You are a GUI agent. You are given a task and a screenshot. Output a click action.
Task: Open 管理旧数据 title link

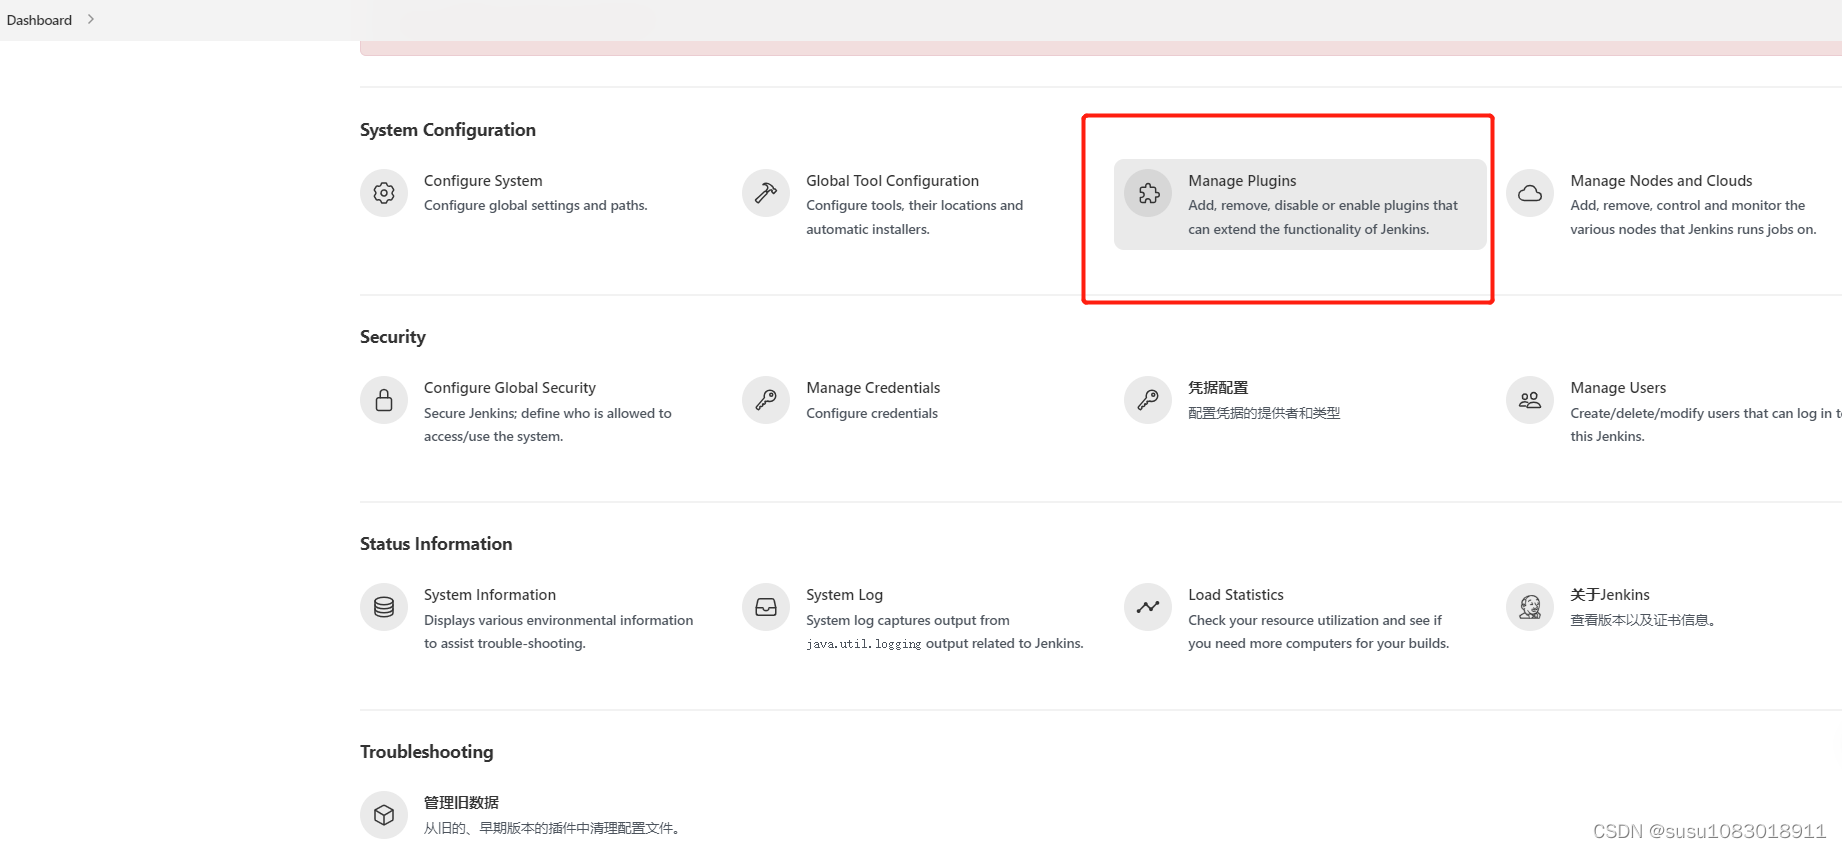[461, 803]
